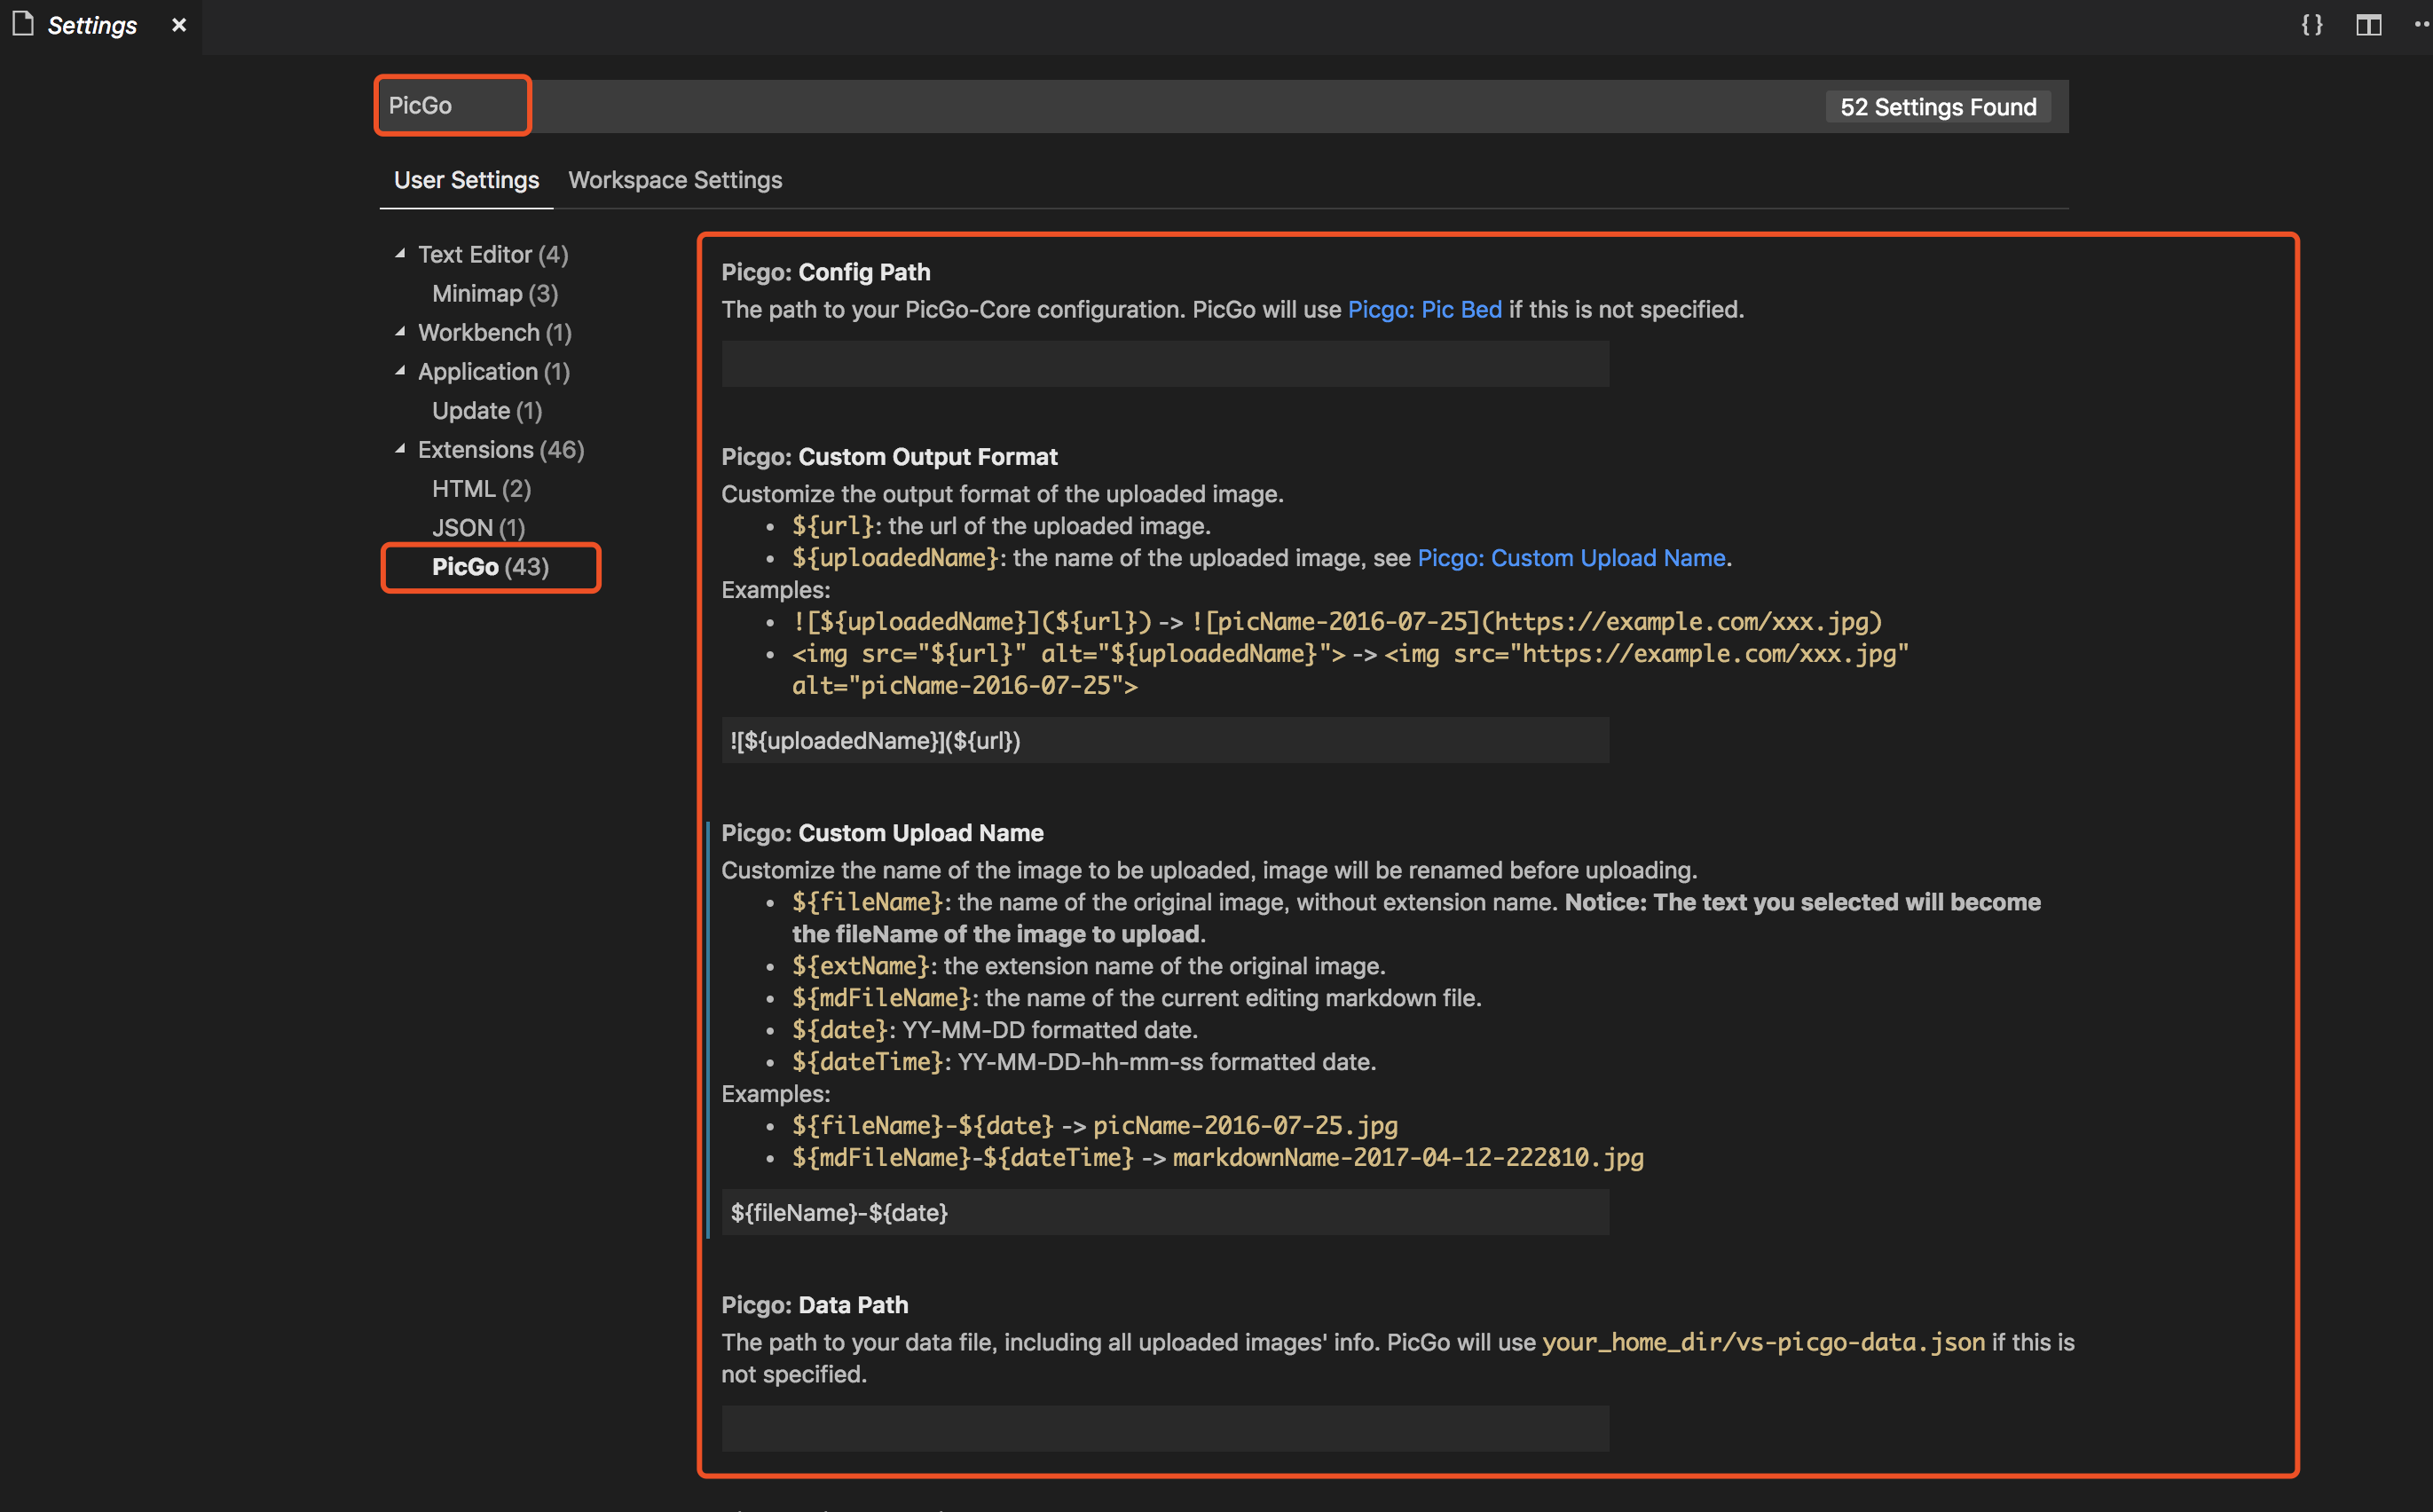Image resolution: width=2433 pixels, height=1512 pixels.
Task: Select Minimap (3) in settings tree
Action: tap(494, 293)
